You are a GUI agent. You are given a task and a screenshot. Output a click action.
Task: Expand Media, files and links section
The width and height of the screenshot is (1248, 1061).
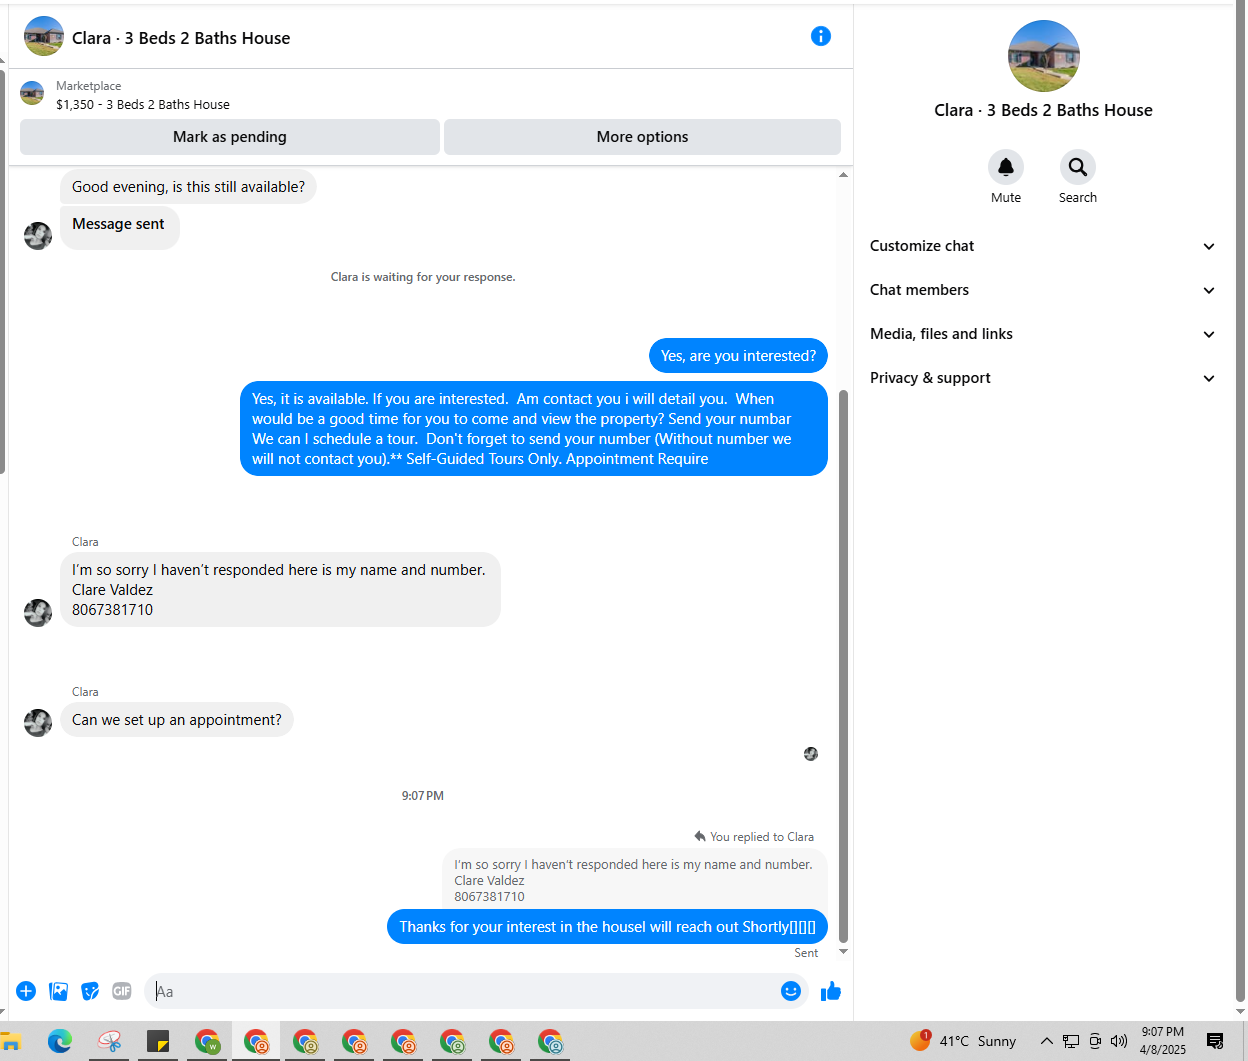click(x=1043, y=334)
